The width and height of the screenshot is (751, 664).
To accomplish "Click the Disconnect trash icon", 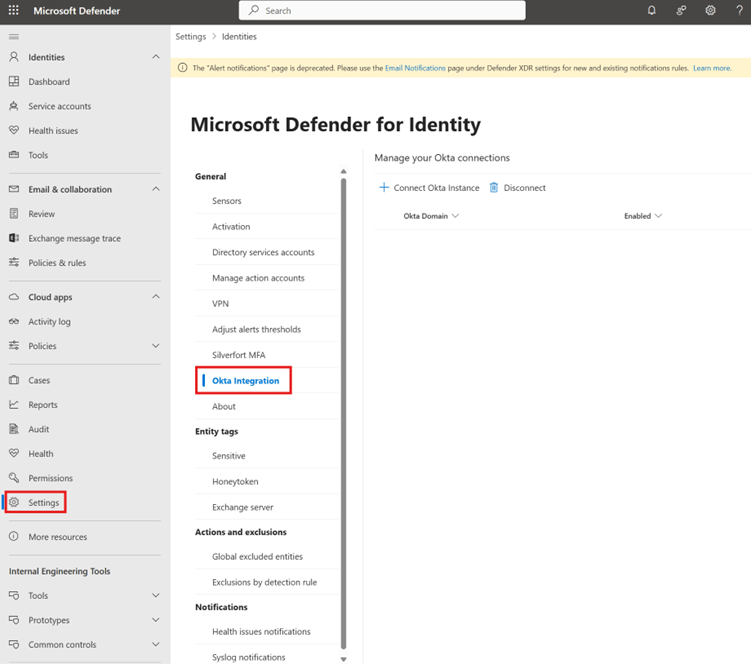I will point(493,188).
